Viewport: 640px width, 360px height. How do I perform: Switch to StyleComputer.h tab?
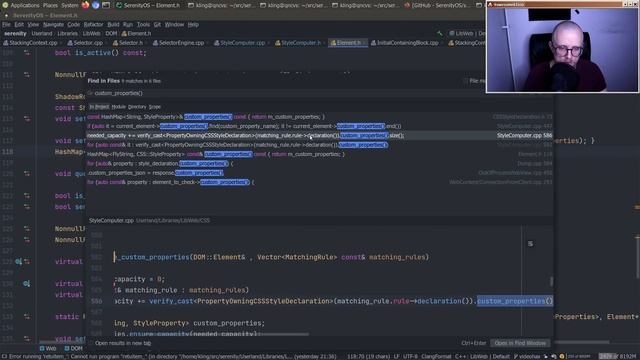click(x=299, y=42)
